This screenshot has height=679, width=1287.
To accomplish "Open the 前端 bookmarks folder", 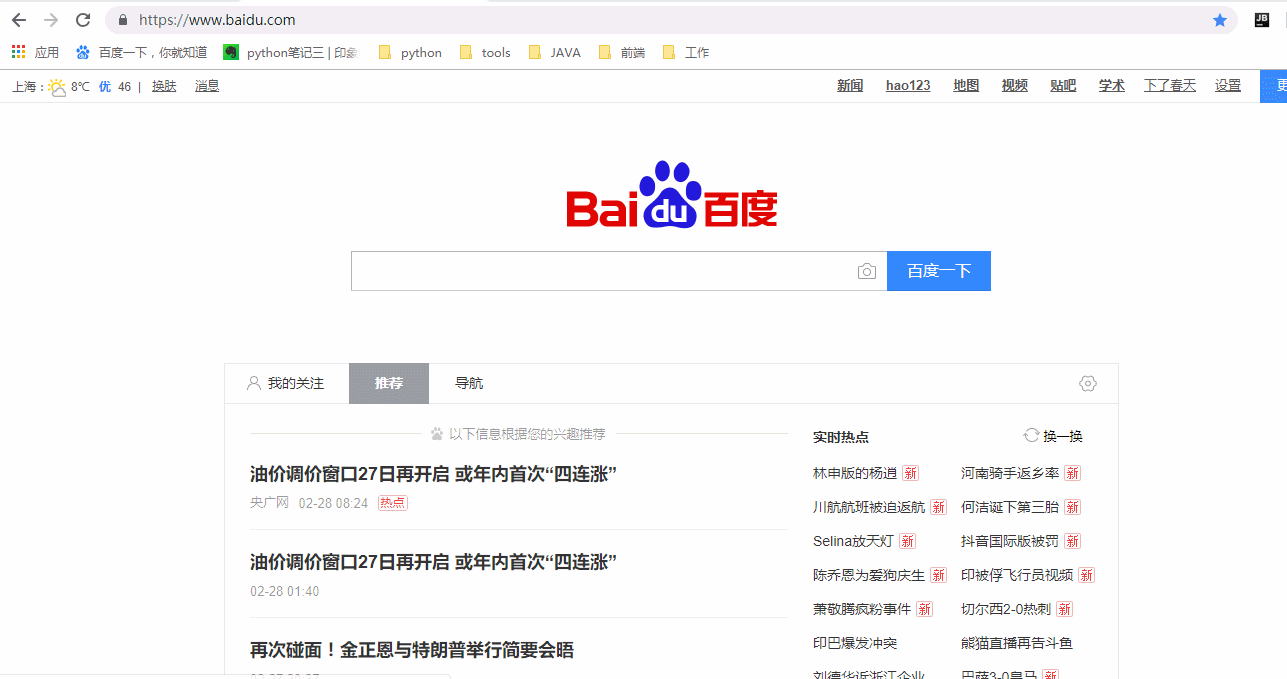I will [621, 52].
